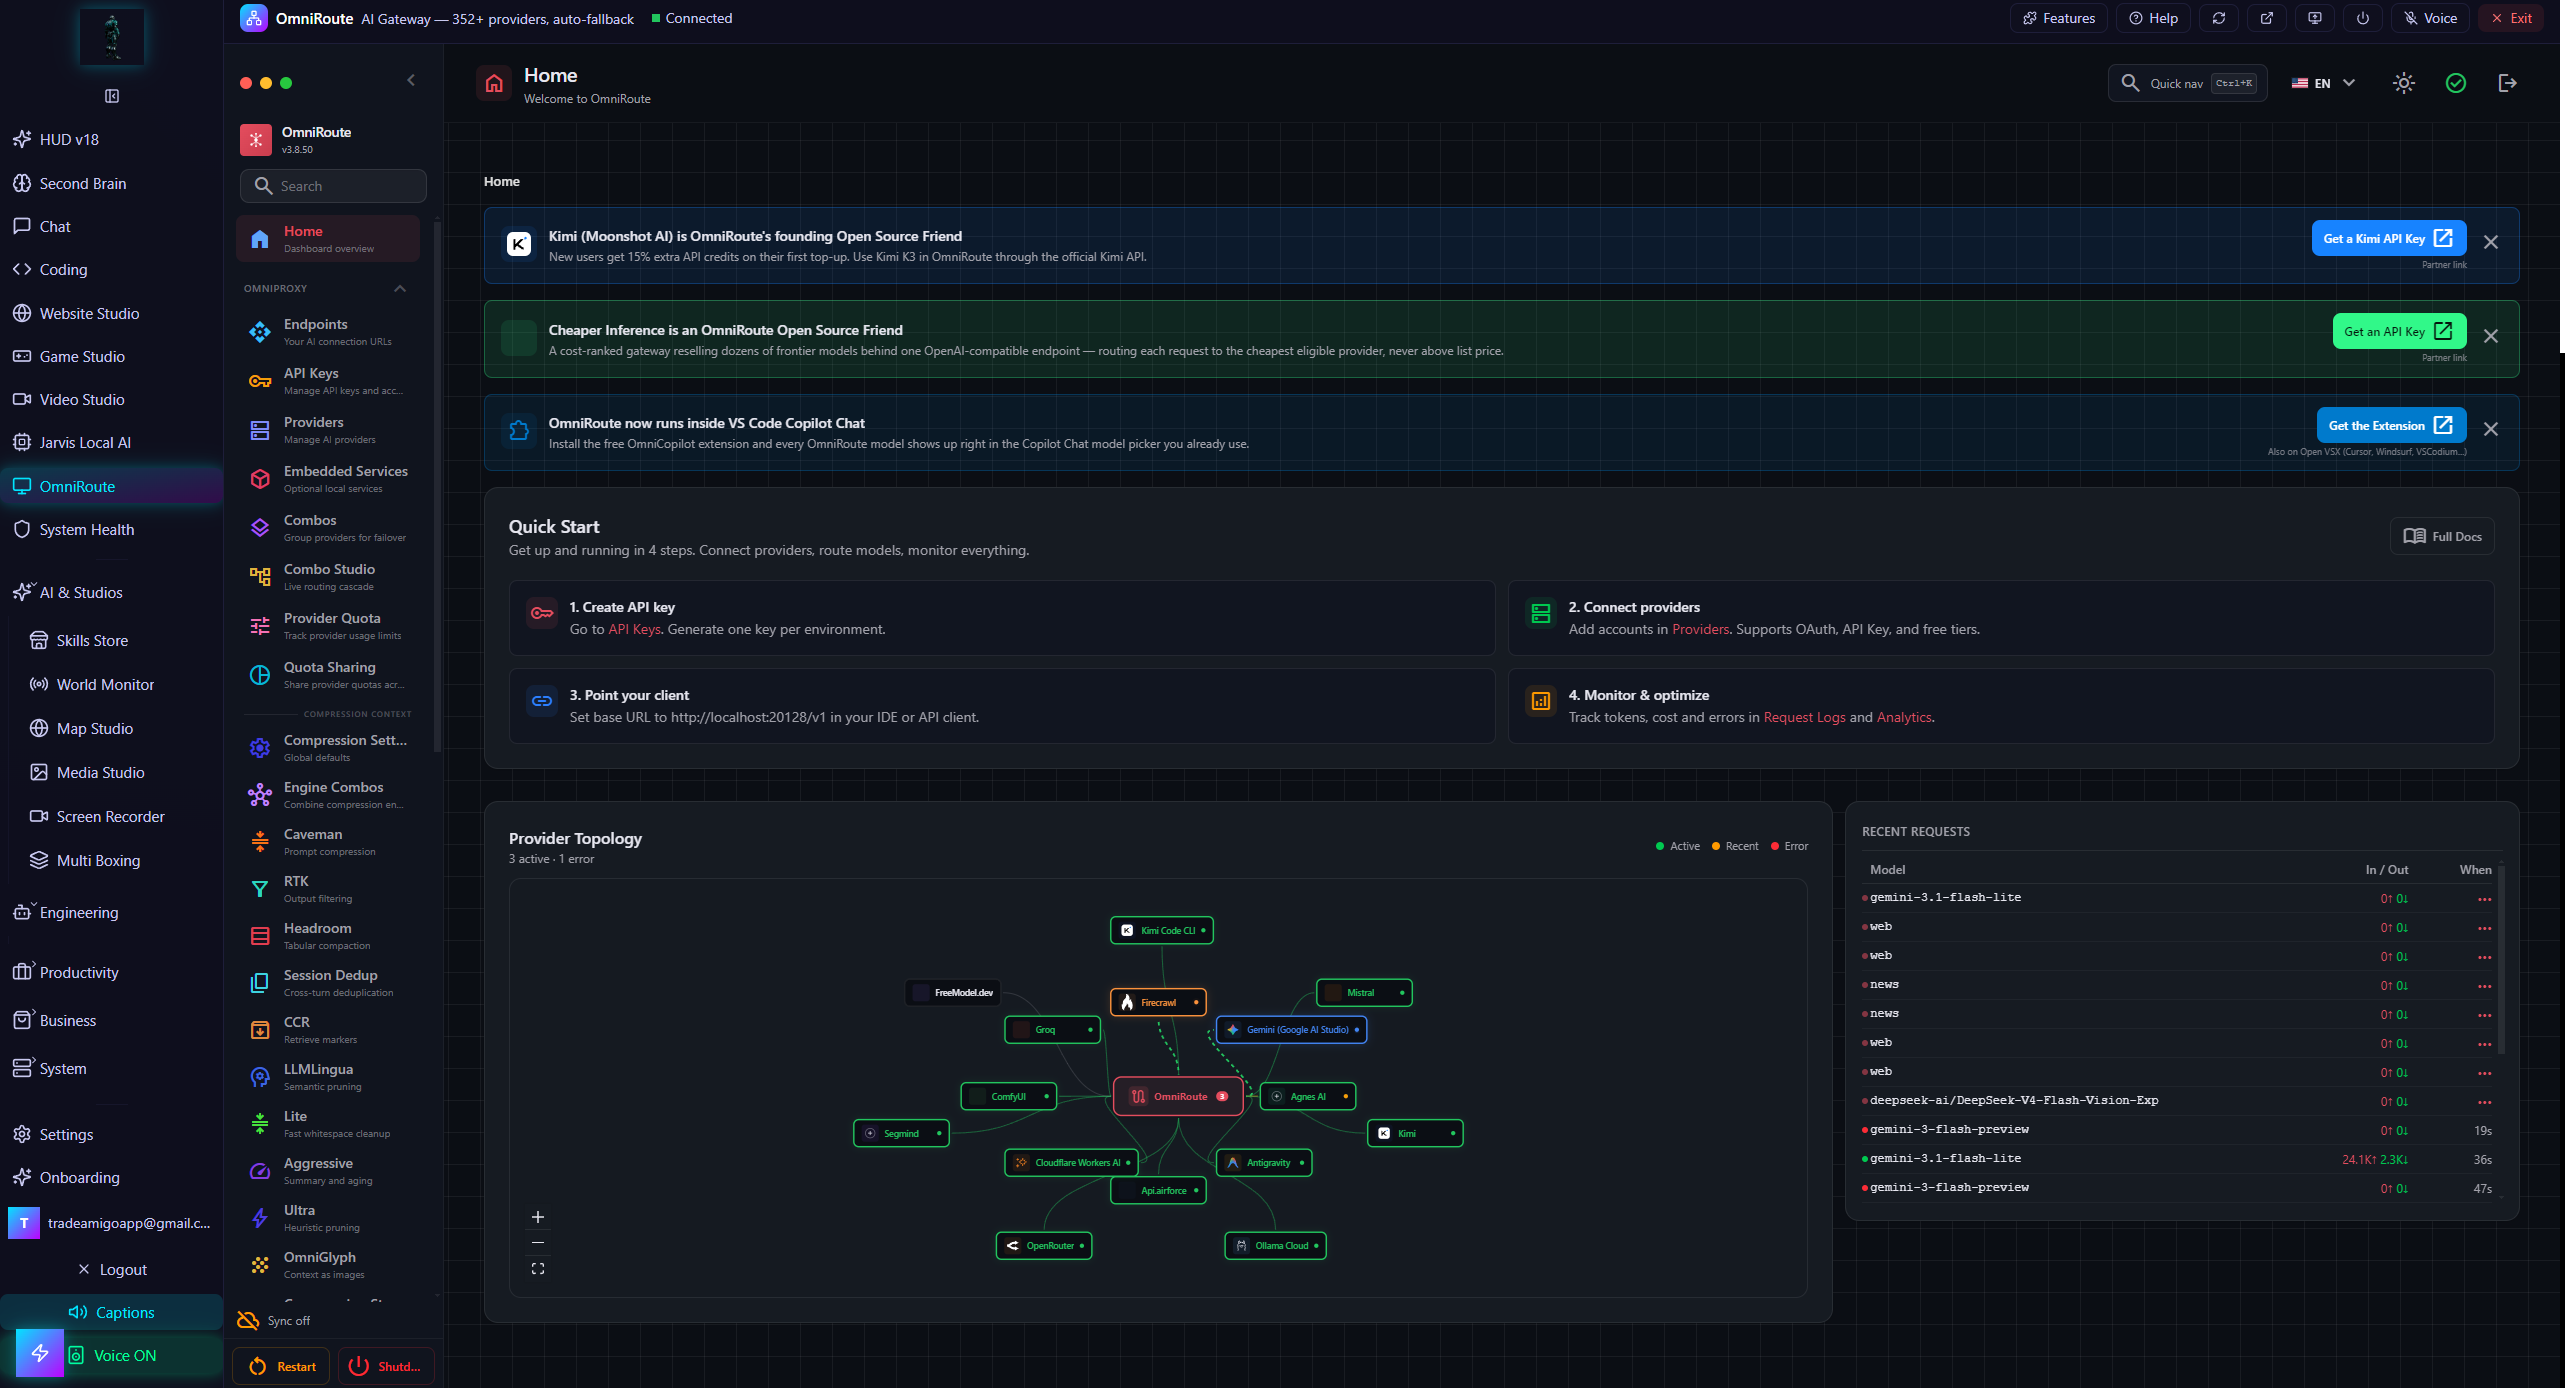
Task: Click the logout arrow icon in header
Action: [x=2507, y=83]
